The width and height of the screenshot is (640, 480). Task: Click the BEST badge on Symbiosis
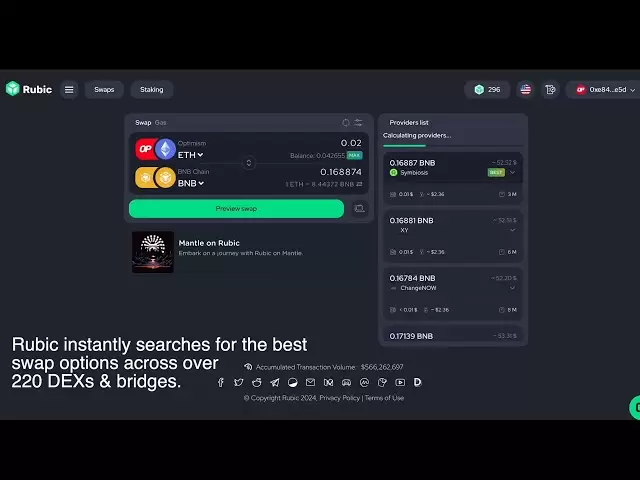coord(496,172)
